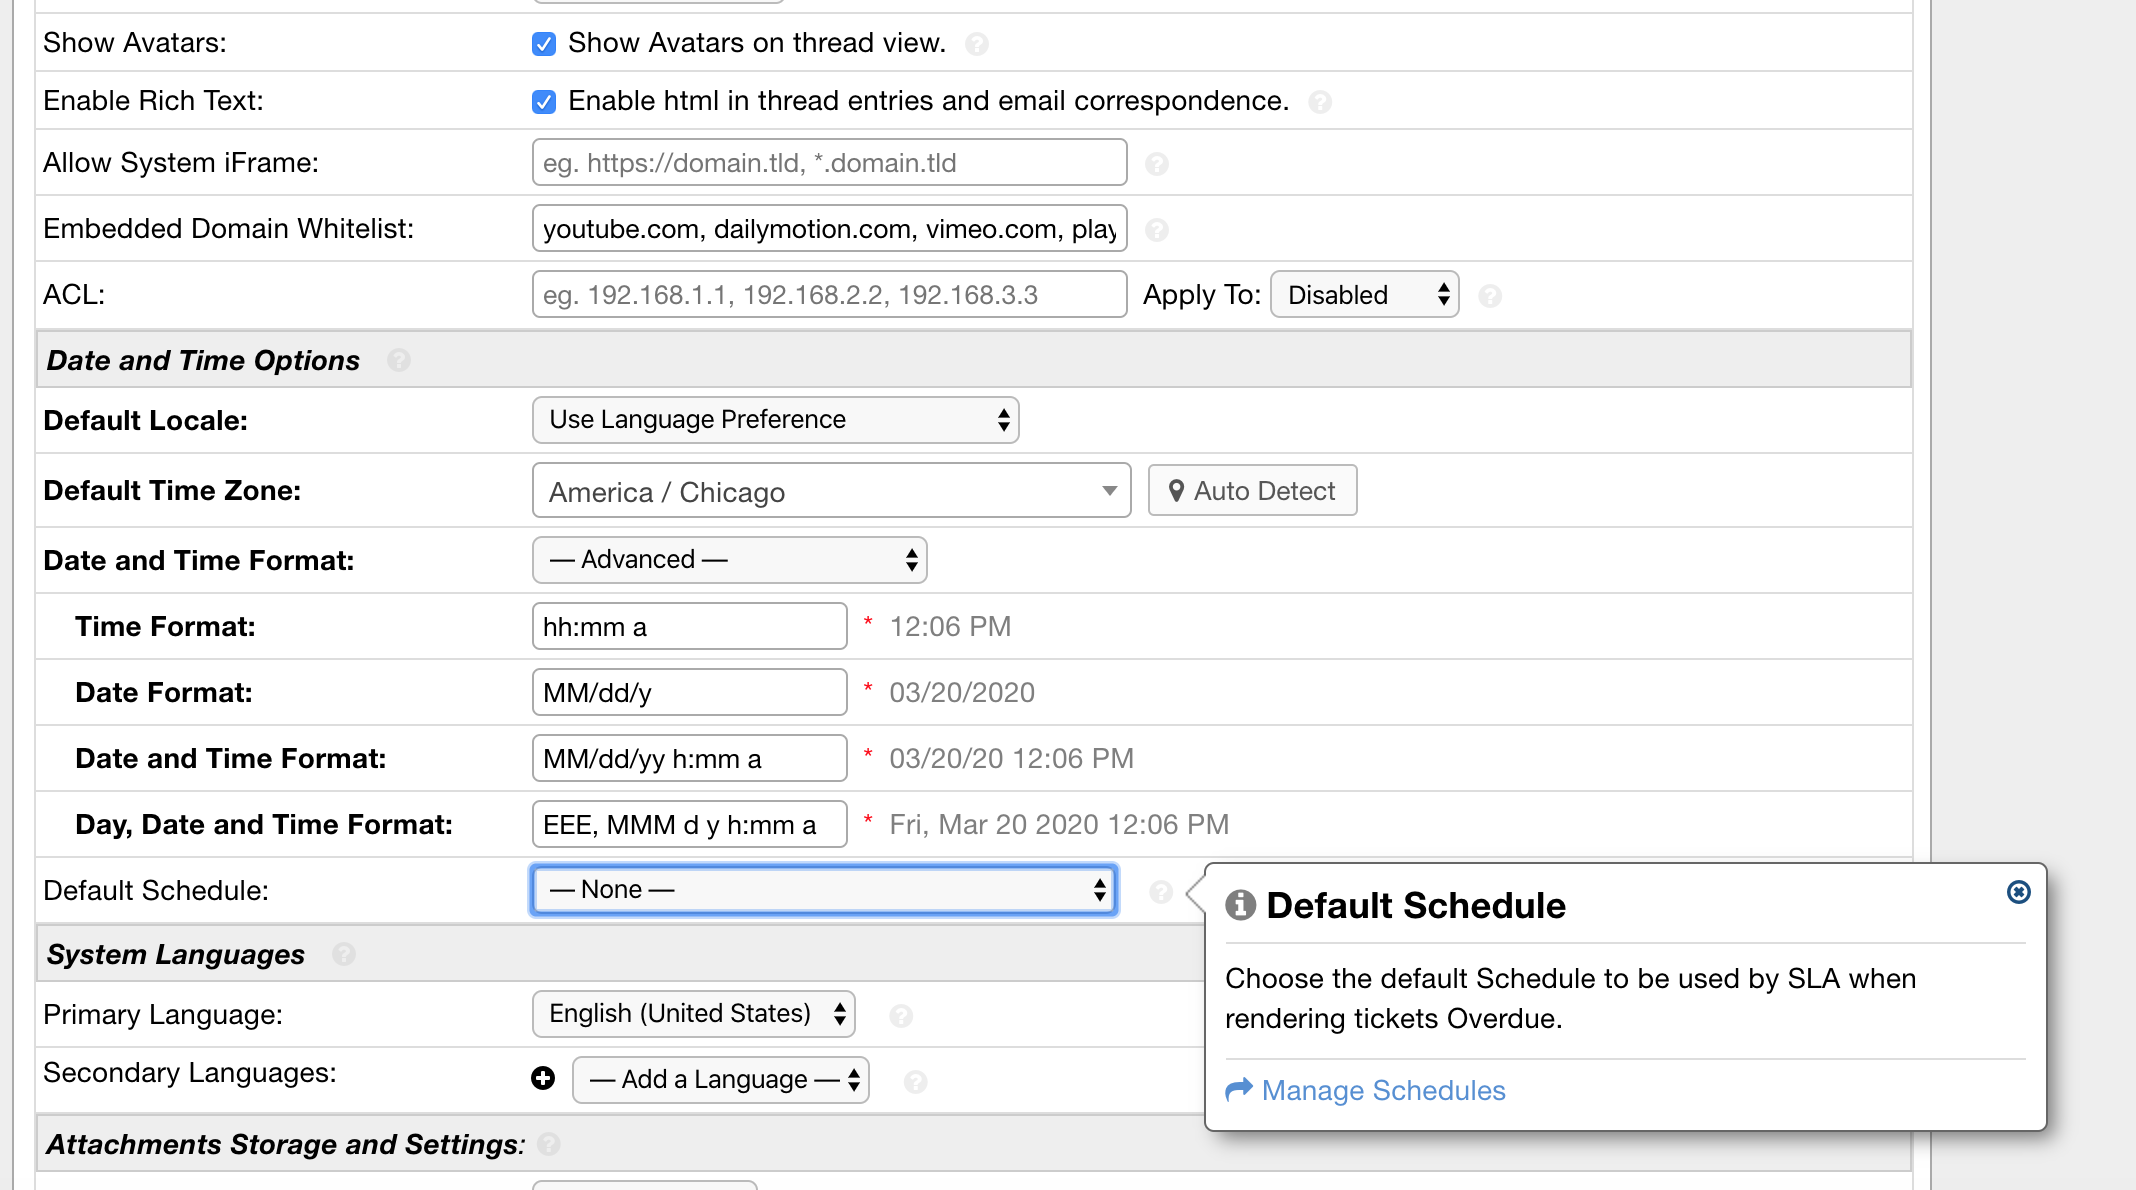Open Primary Language English dropdown

pos(694,1014)
